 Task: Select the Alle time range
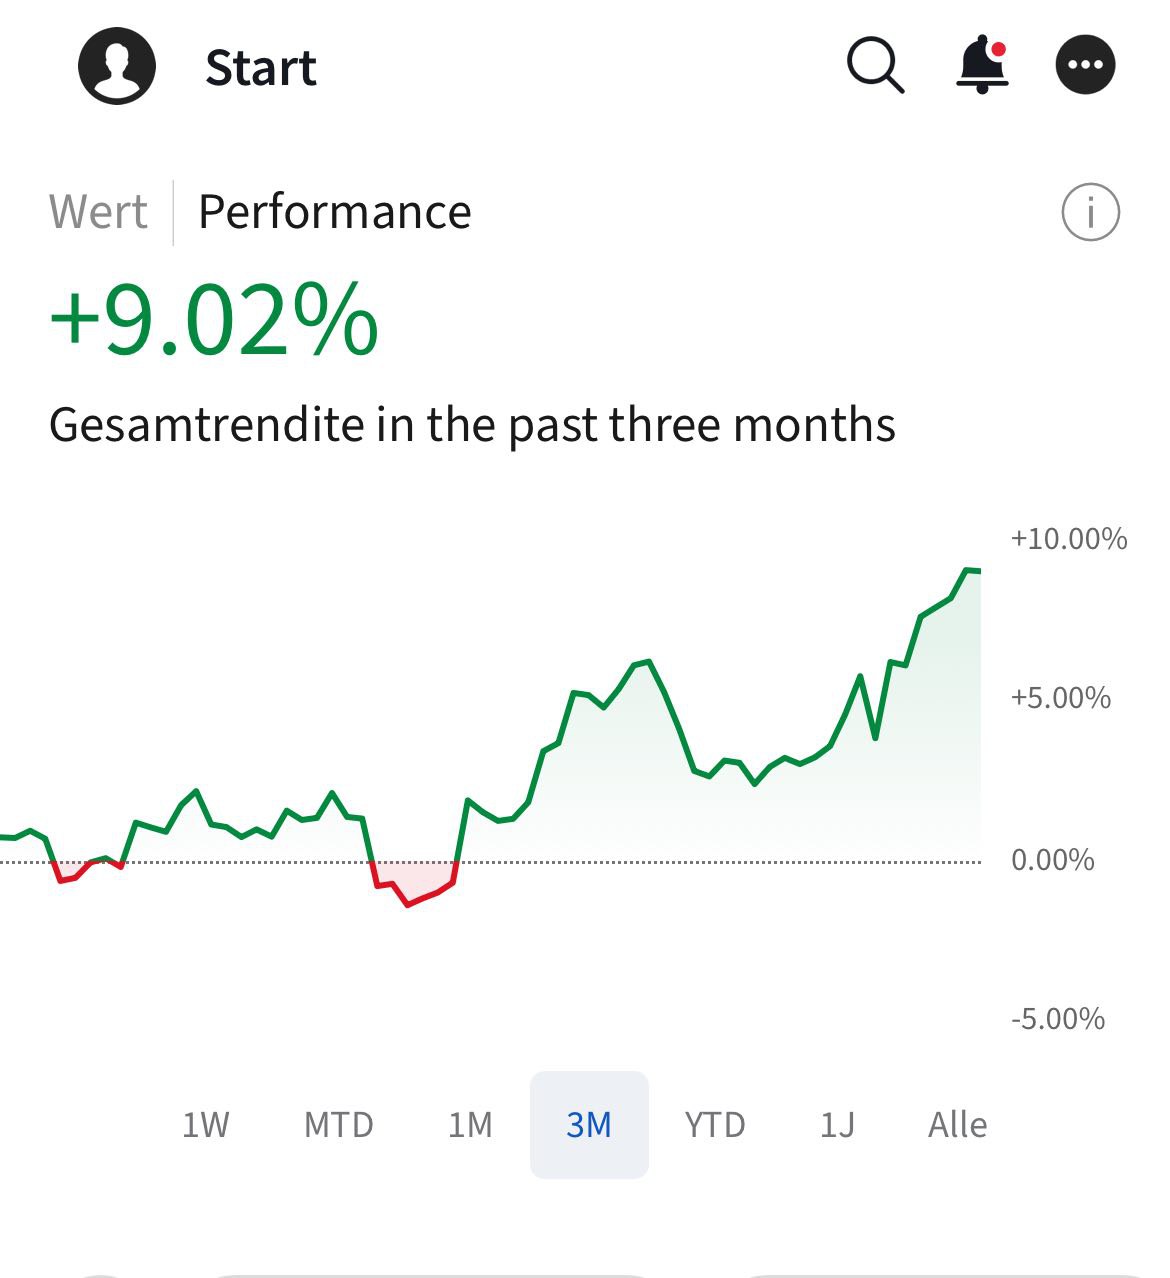(957, 1125)
